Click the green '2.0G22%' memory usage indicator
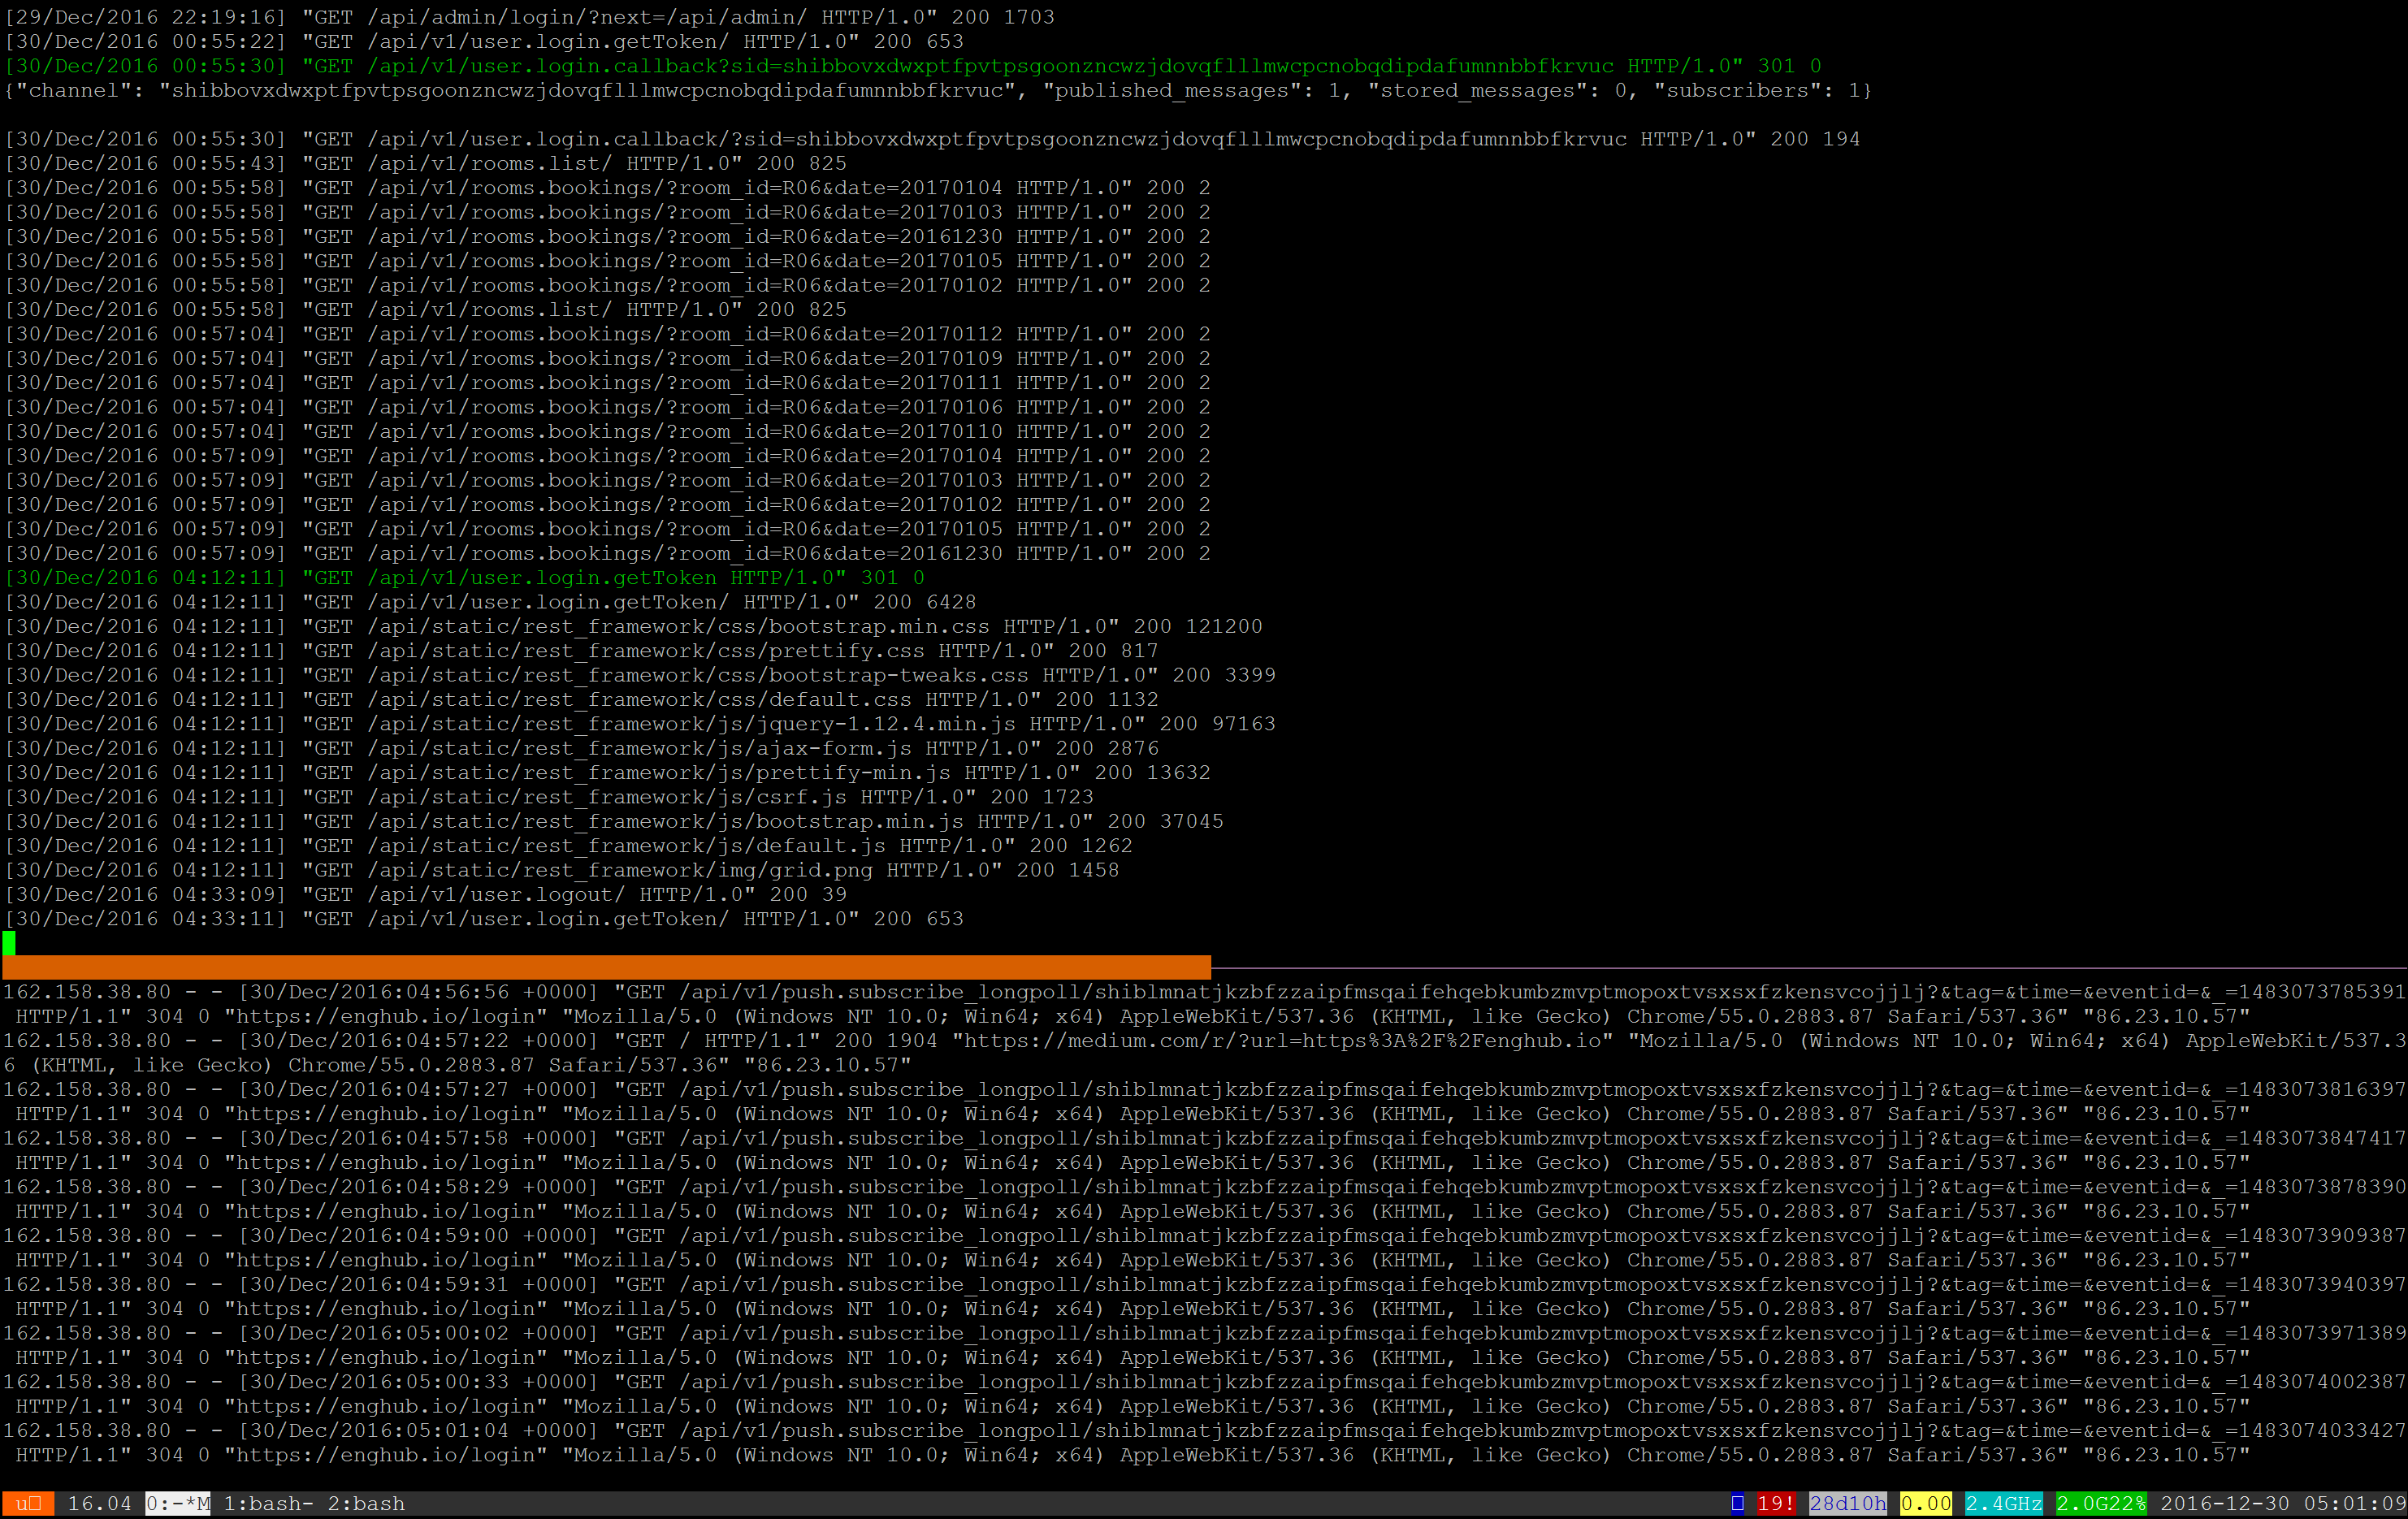2408x1519 pixels. (2101, 1503)
